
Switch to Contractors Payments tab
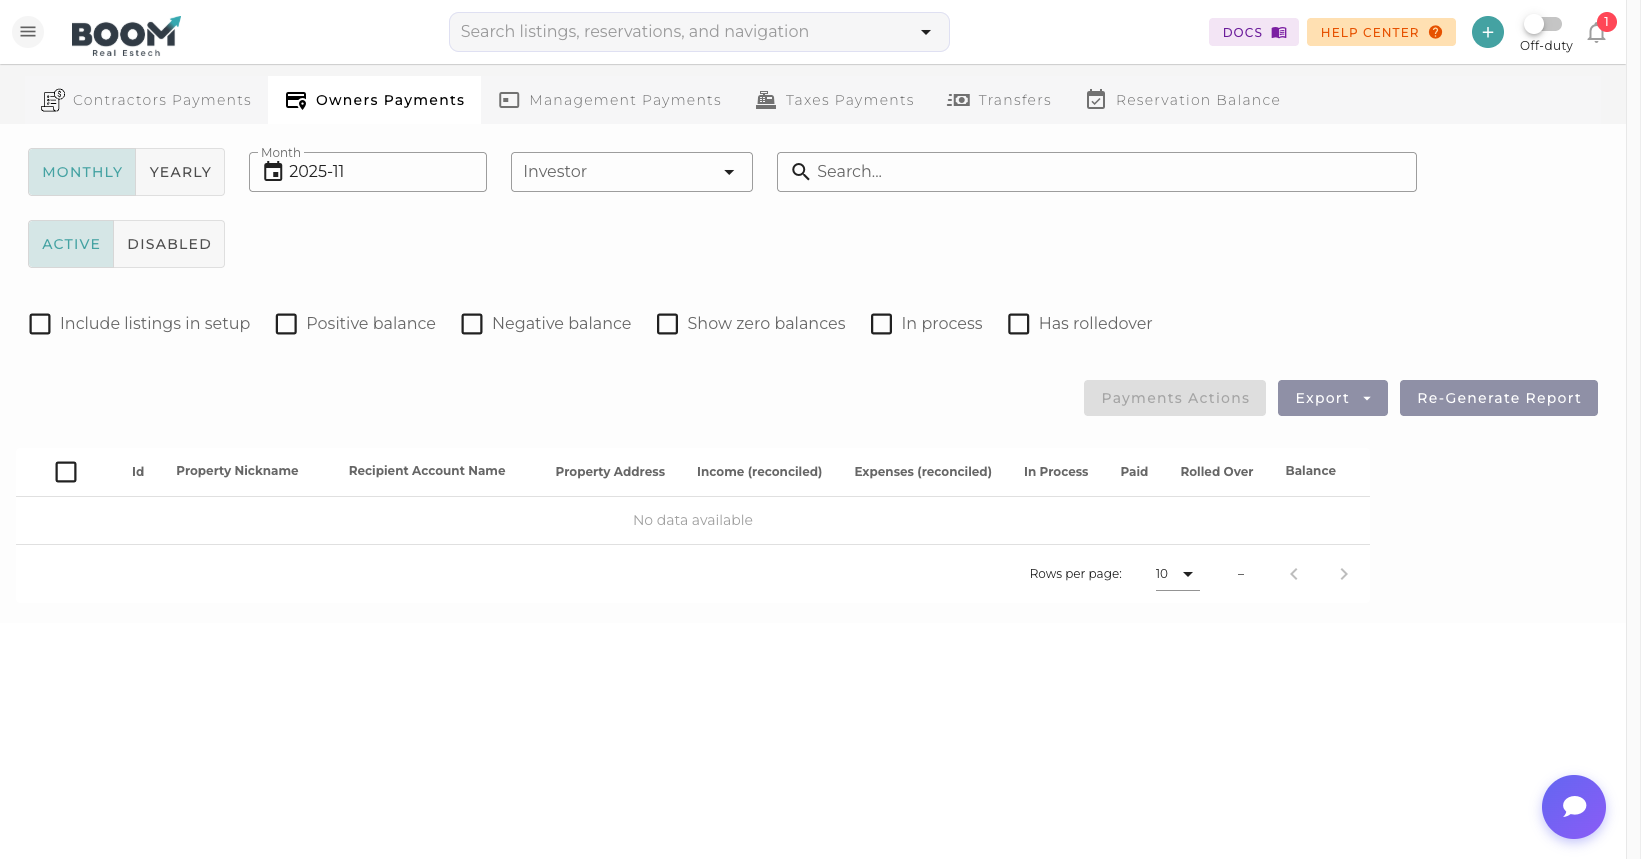pyautogui.click(x=146, y=100)
